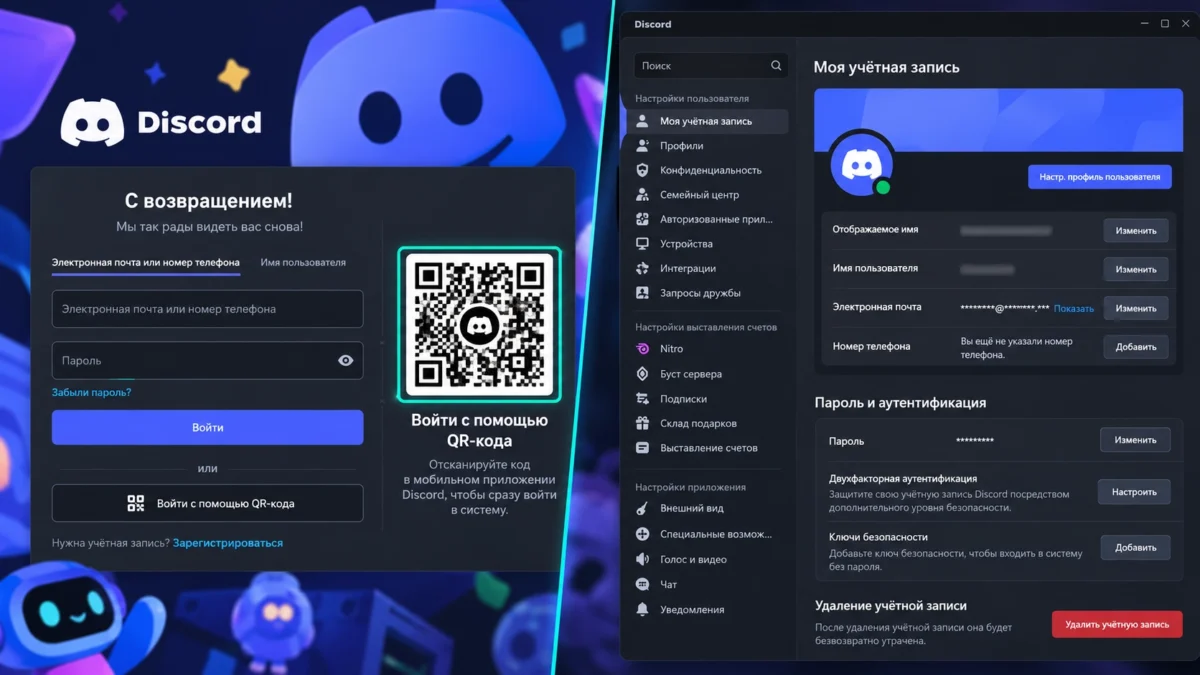Click Изменить next to Электронная почта

click(x=1136, y=308)
